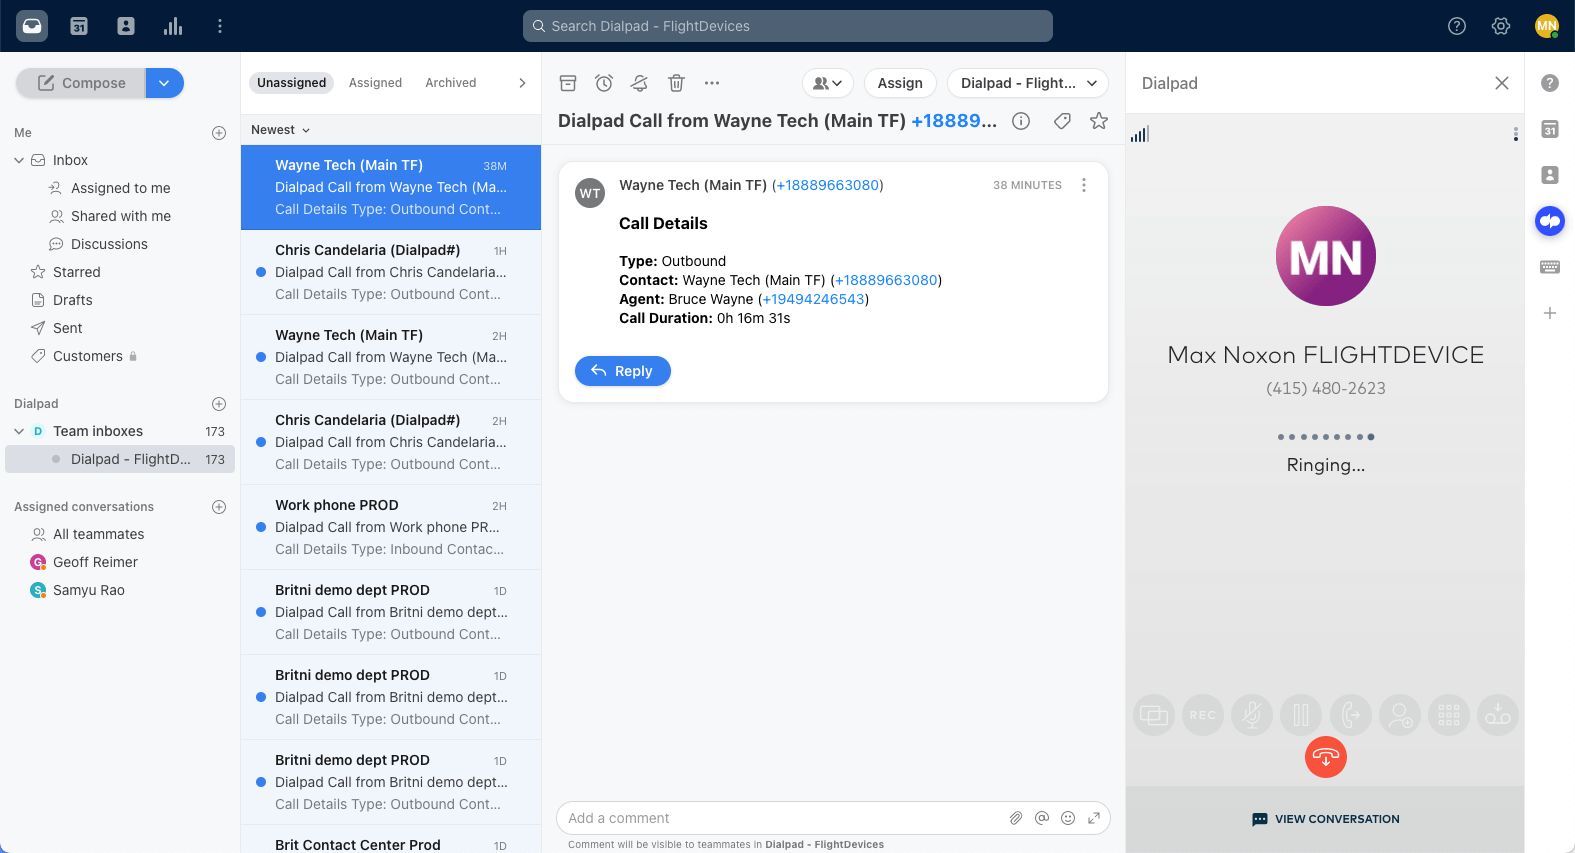Open the calendar icon in top bar
Viewport: 1575px width, 853px height.
(x=79, y=26)
